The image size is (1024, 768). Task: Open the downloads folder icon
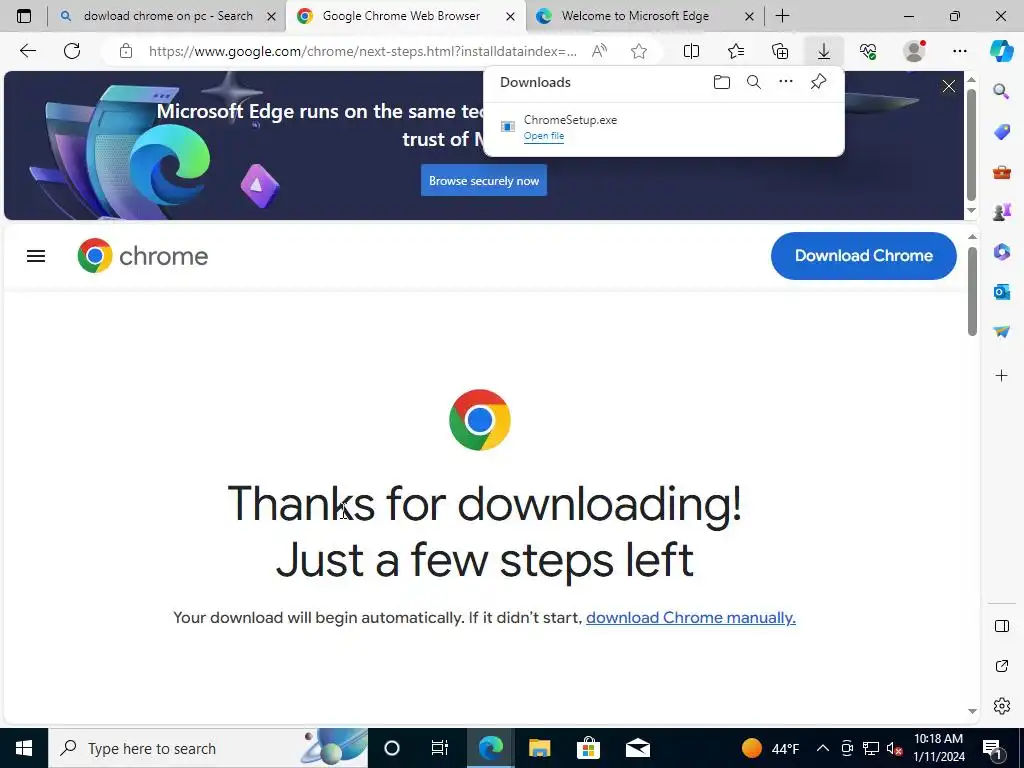[x=722, y=82]
